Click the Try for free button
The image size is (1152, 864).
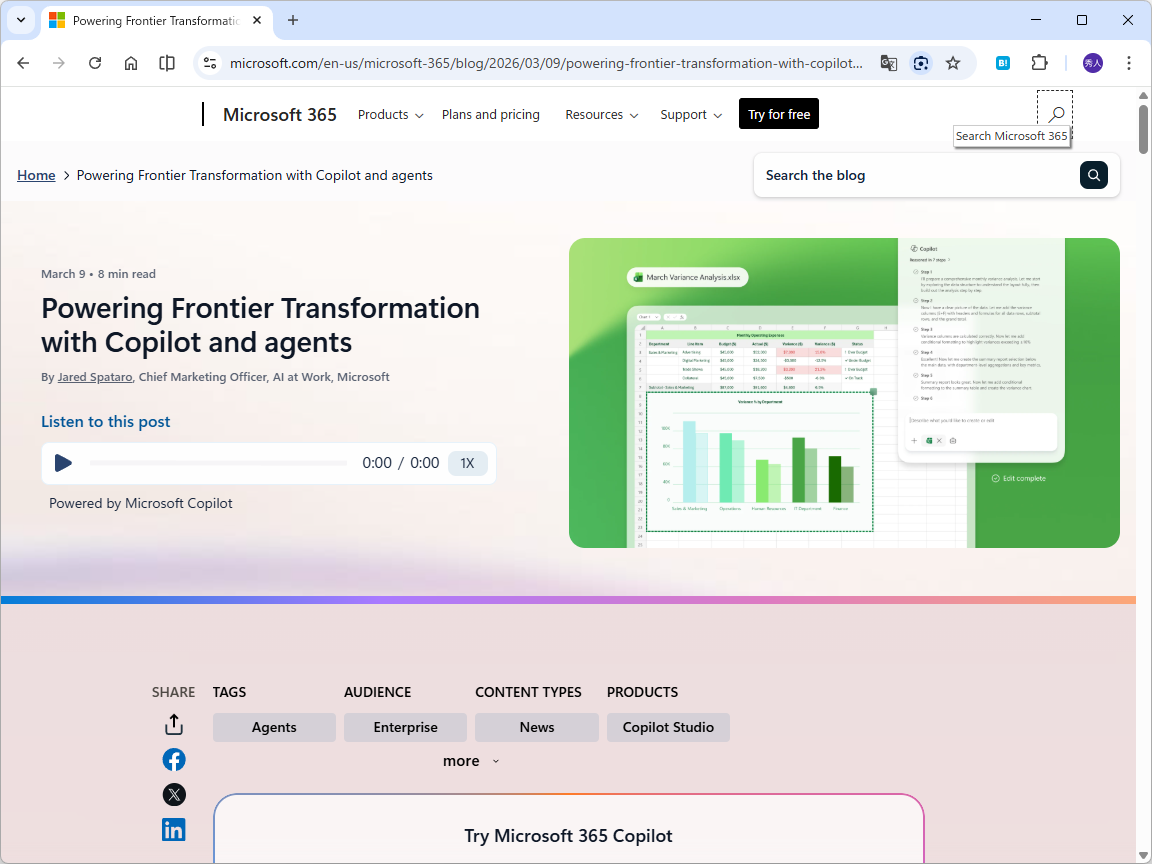click(x=779, y=114)
